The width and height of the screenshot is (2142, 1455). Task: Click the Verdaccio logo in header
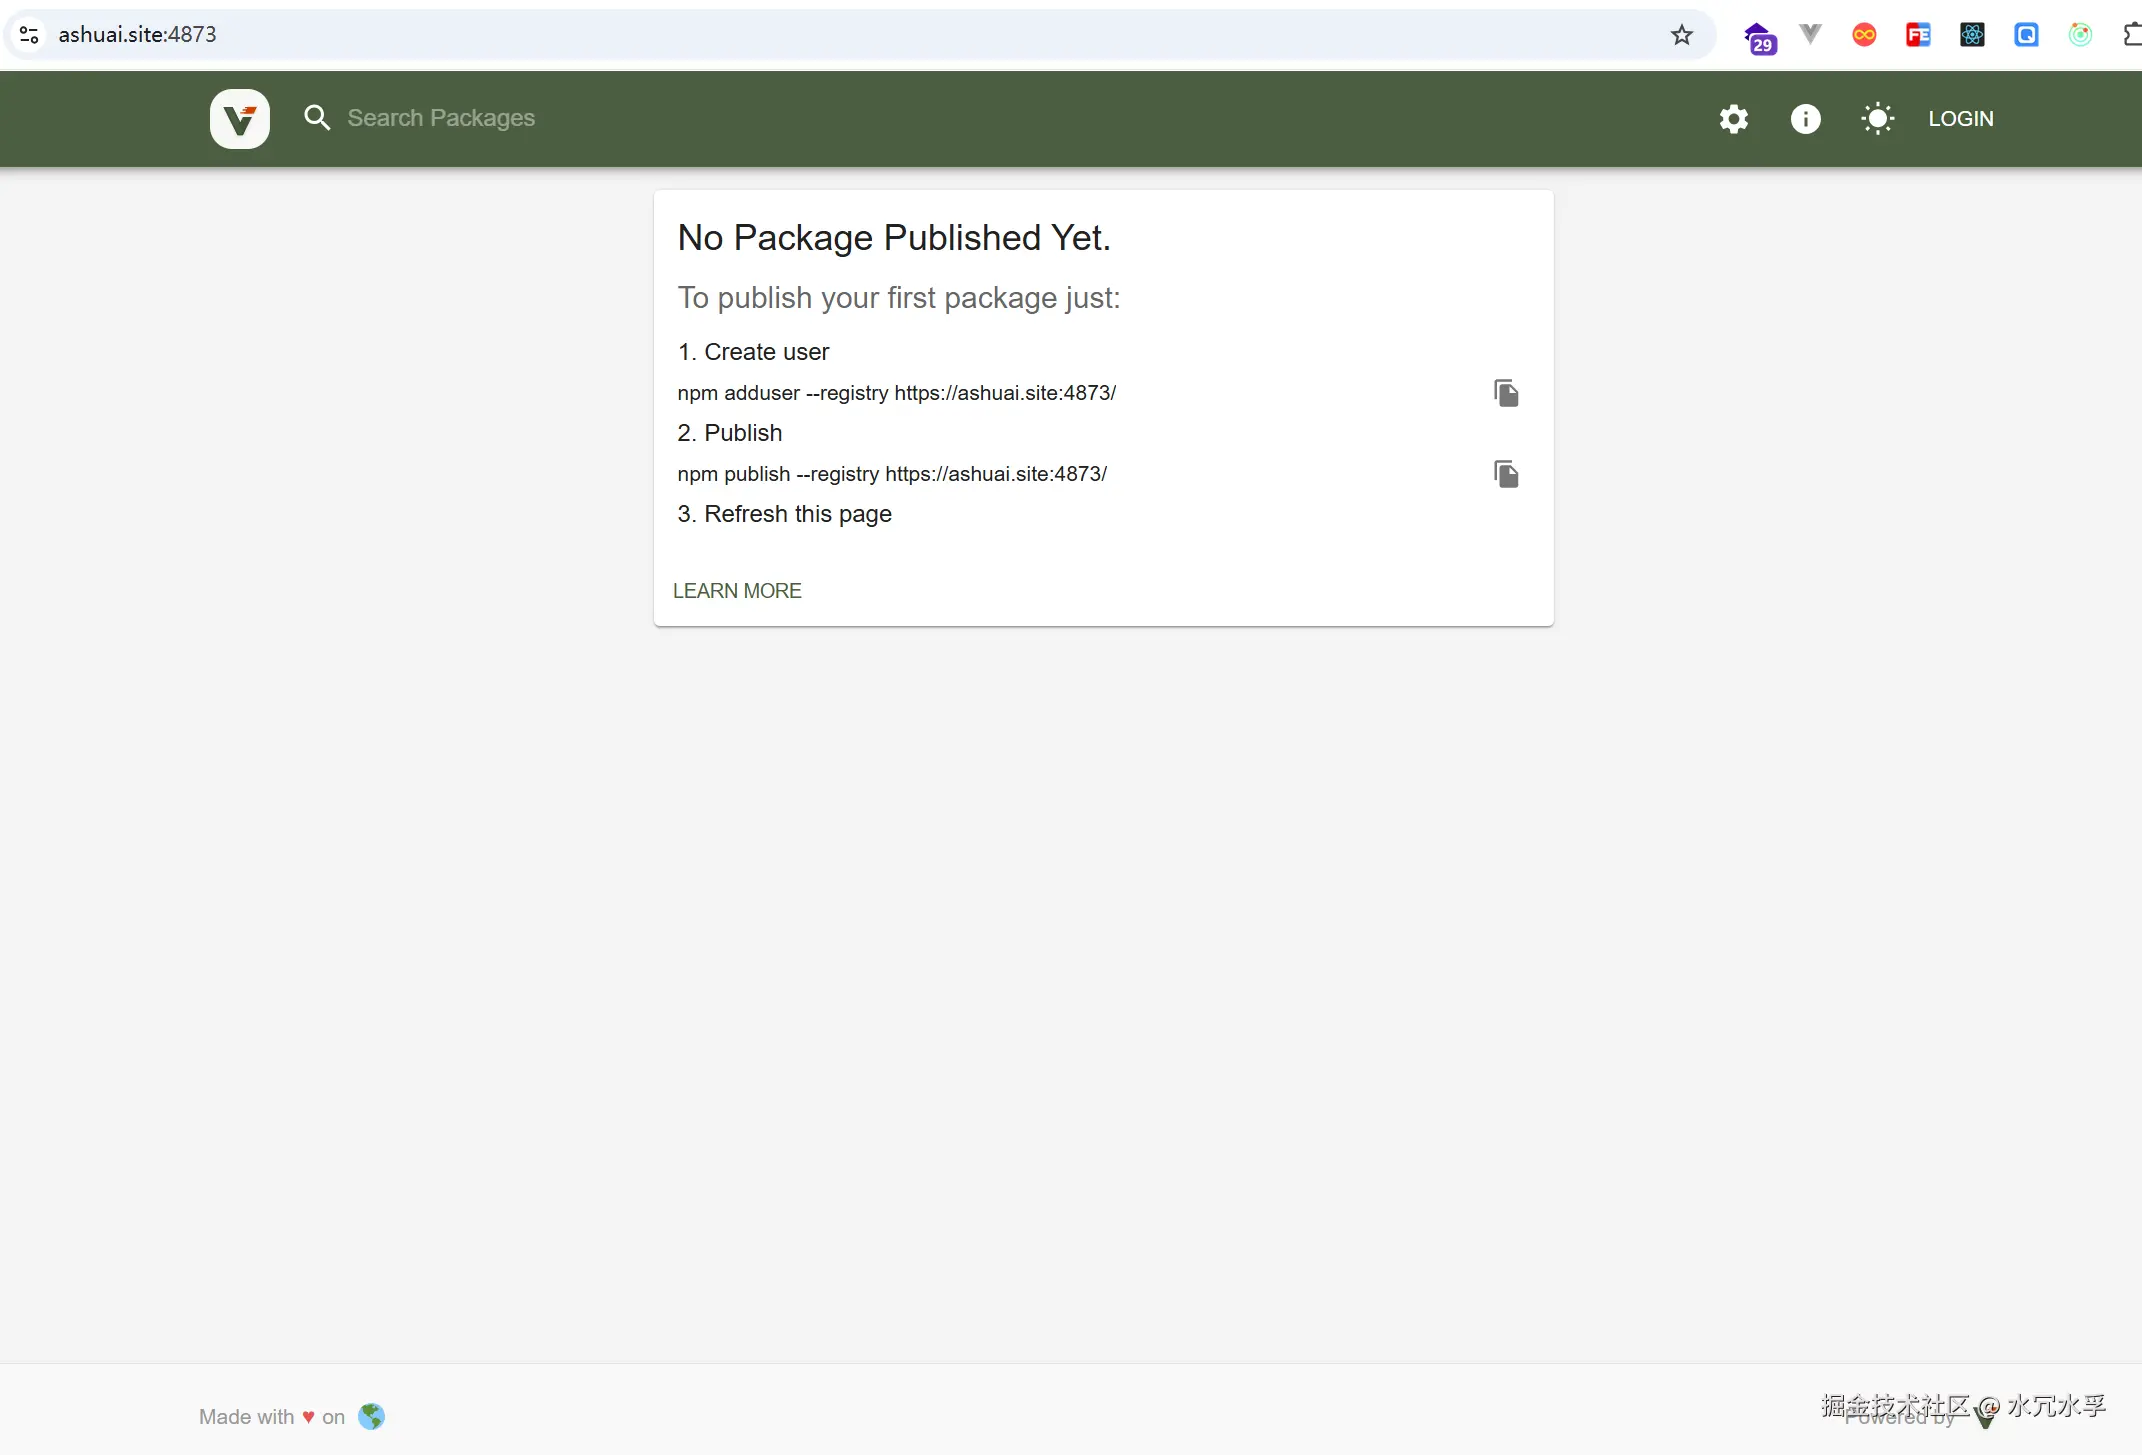[x=239, y=119]
